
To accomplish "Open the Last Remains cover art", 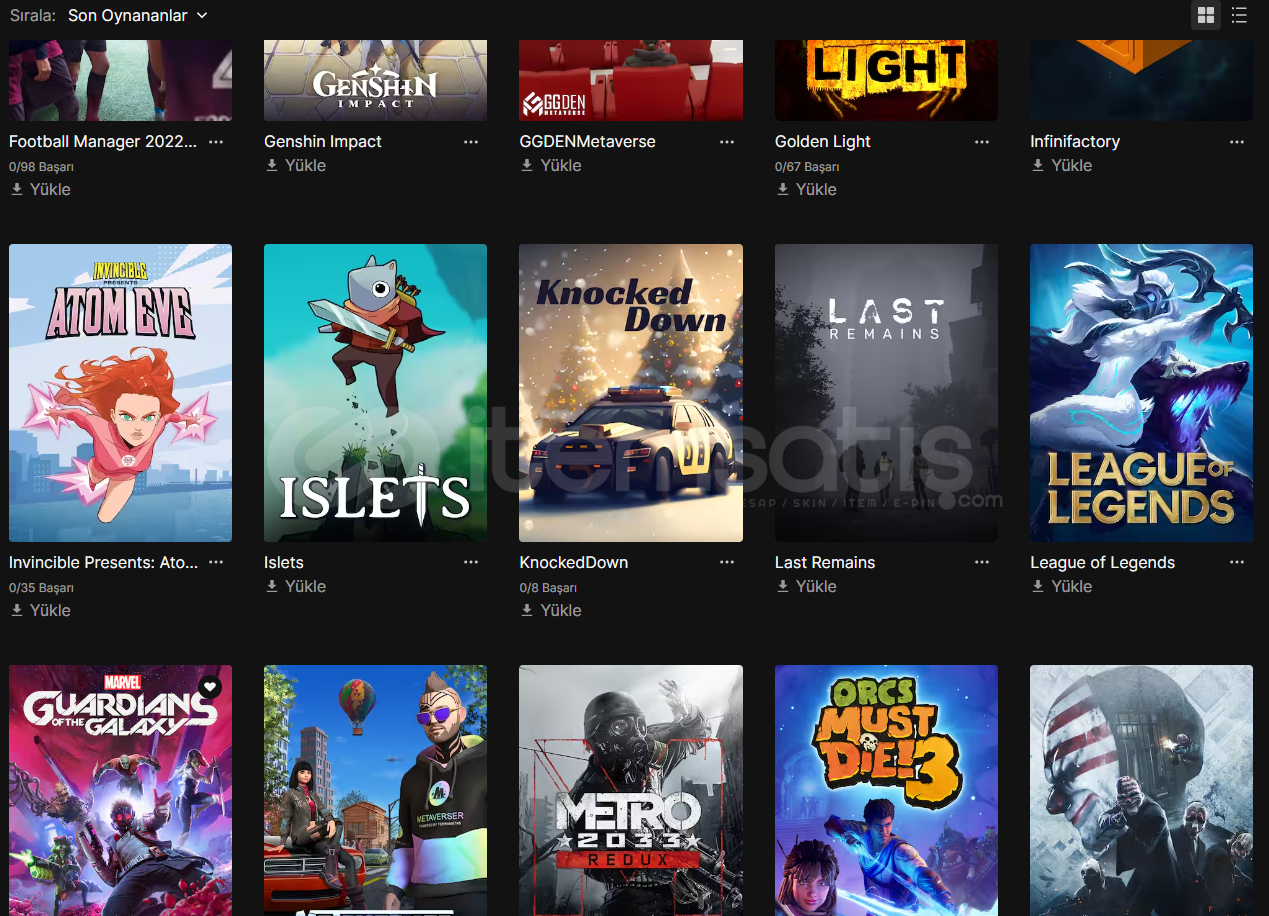I will pos(886,393).
